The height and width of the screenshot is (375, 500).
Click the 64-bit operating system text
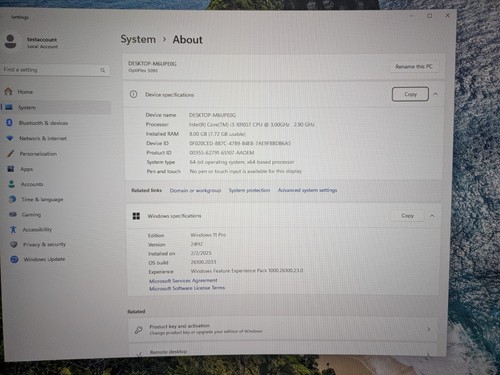tap(242, 162)
